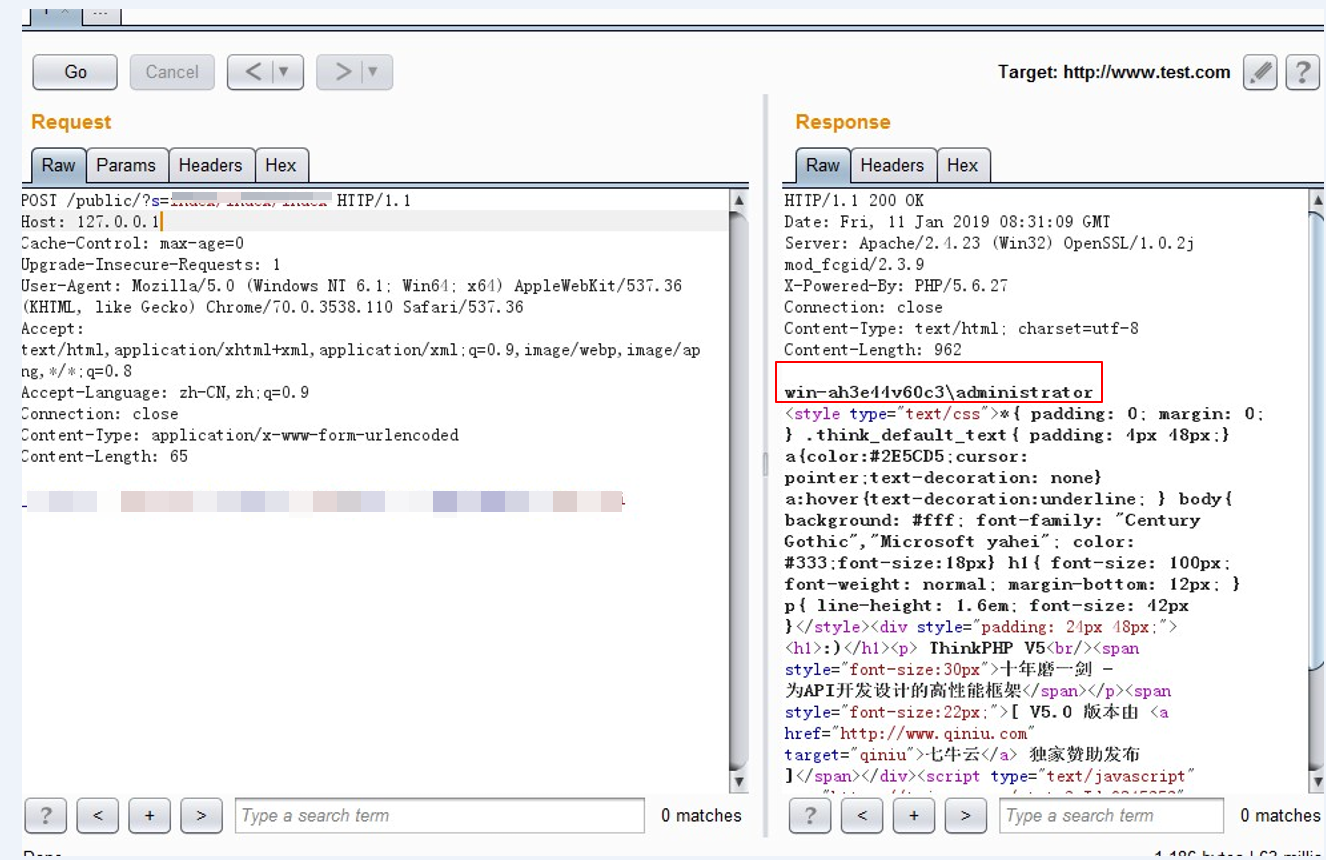Open help via top-right question mark
This screenshot has width=1326, height=860.
coord(1302,72)
